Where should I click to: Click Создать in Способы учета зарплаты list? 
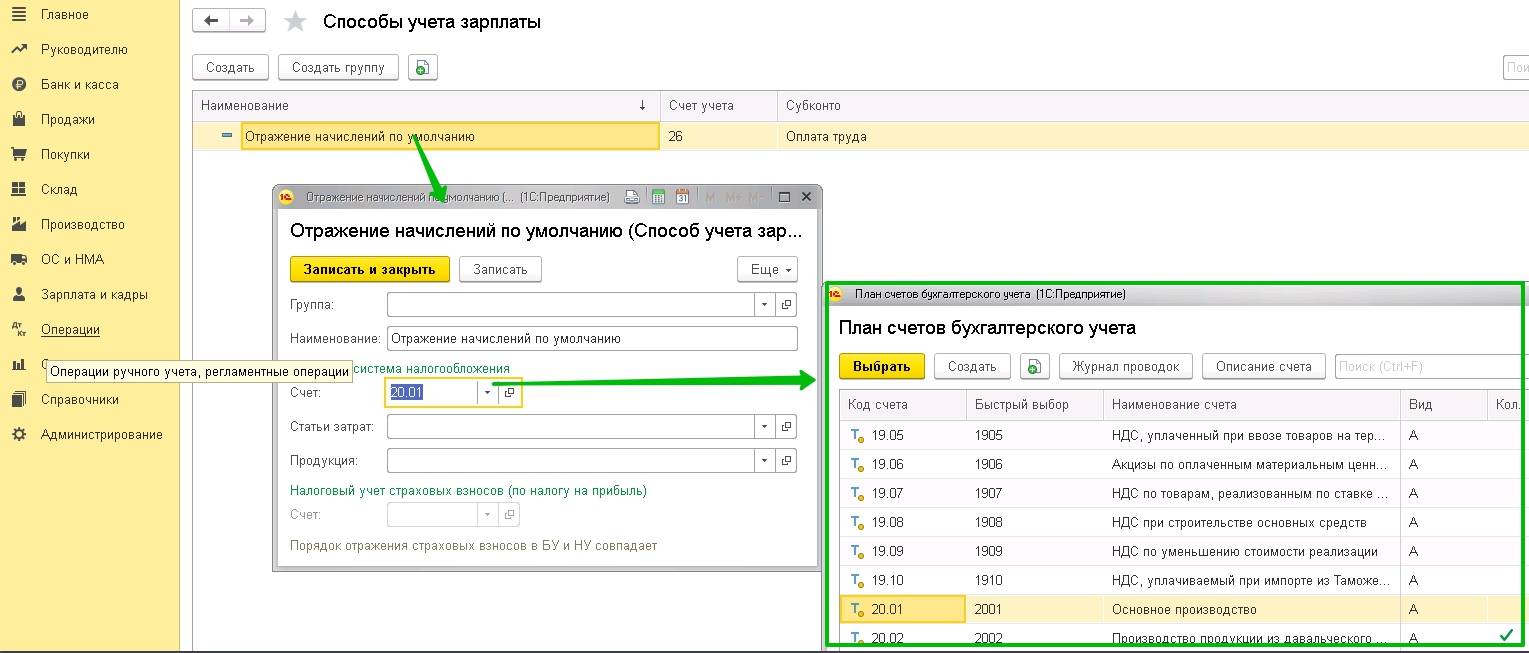pyautogui.click(x=230, y=68)
